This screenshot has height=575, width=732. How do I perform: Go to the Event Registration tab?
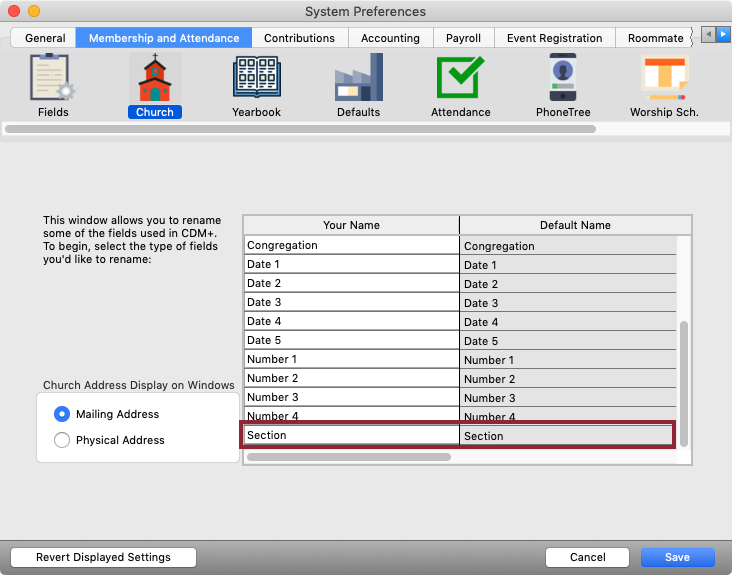click(554, 38)
